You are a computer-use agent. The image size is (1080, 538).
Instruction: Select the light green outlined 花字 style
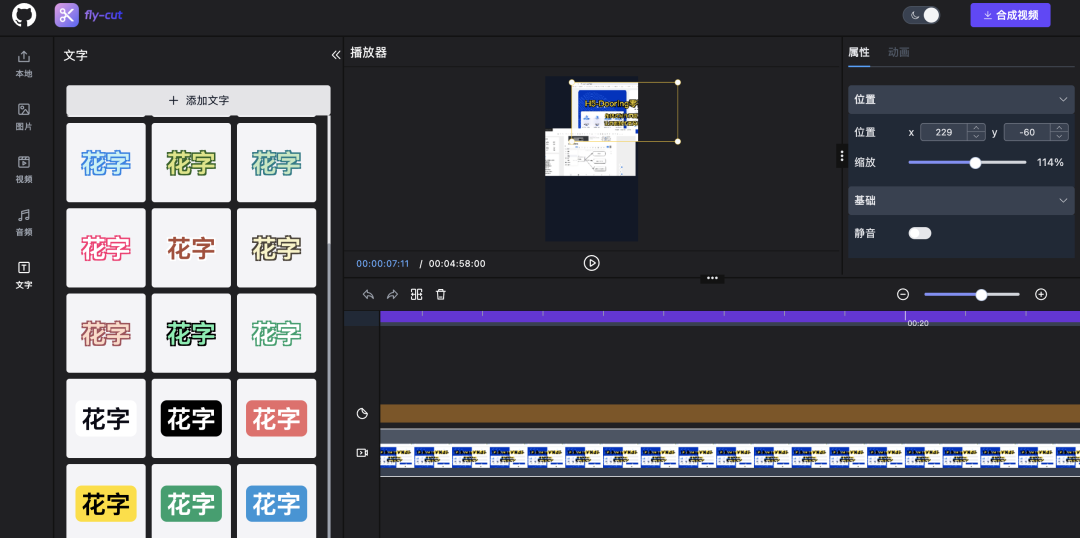click(277, 333)
